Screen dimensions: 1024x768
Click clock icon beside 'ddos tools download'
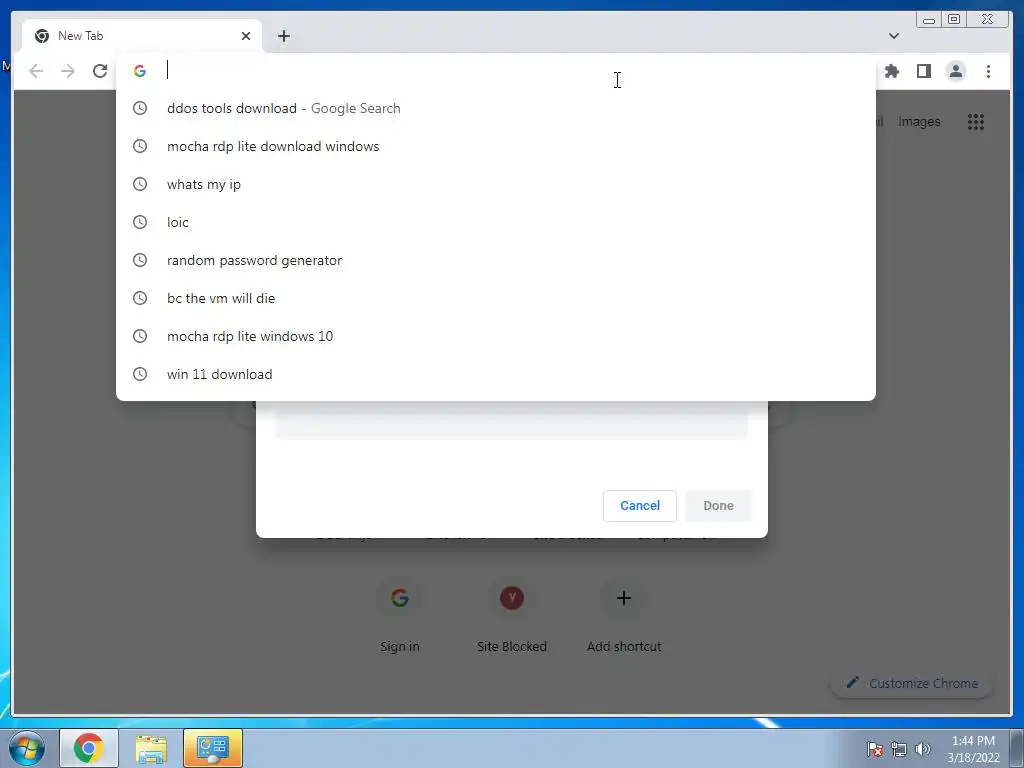(x=140, y=108)
